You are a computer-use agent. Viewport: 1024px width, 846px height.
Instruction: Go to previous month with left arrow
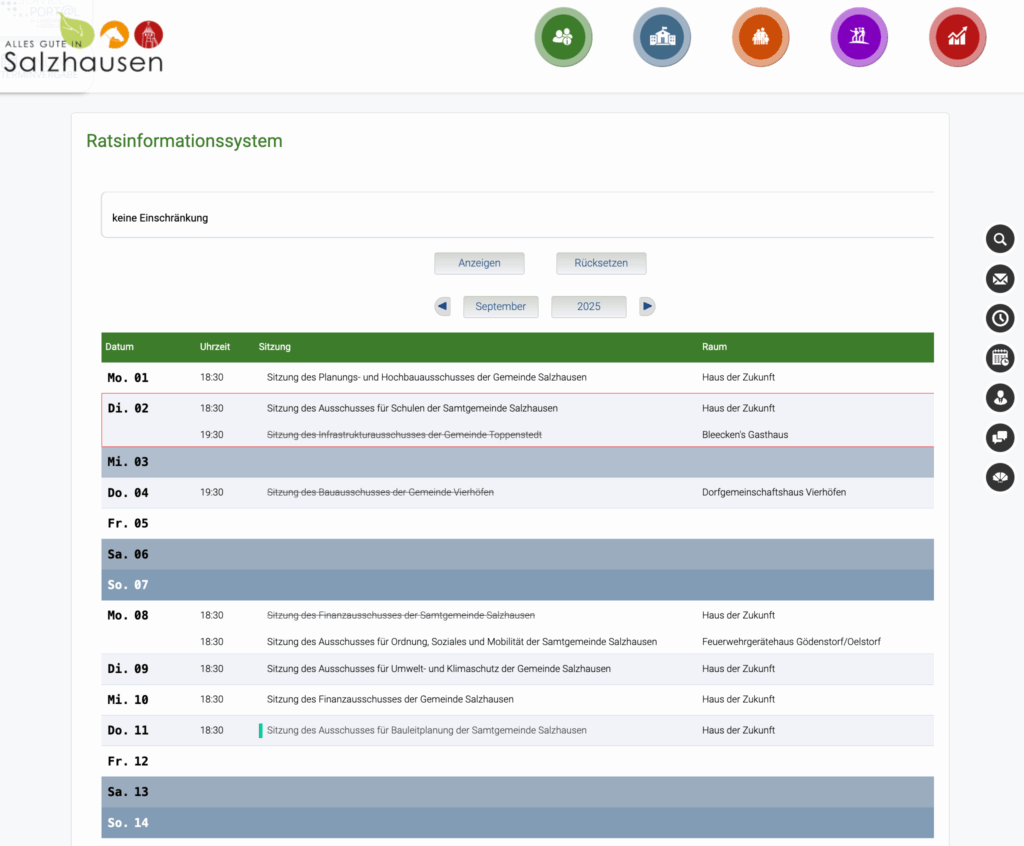(442, 306)
